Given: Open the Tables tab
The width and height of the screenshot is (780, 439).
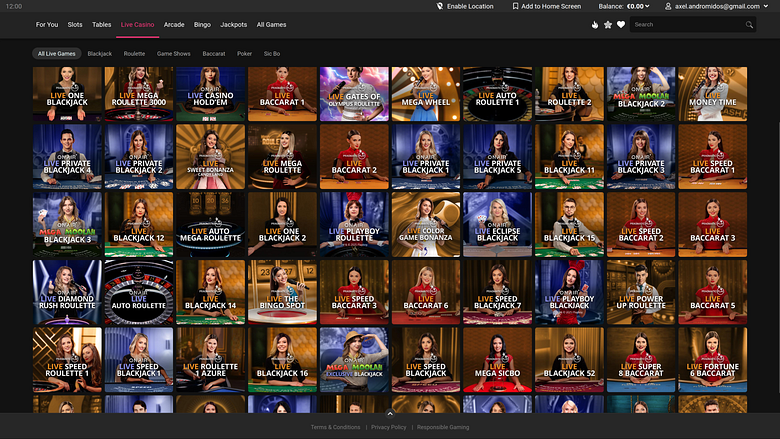Looking at the screenshot, I should point(101,24).
